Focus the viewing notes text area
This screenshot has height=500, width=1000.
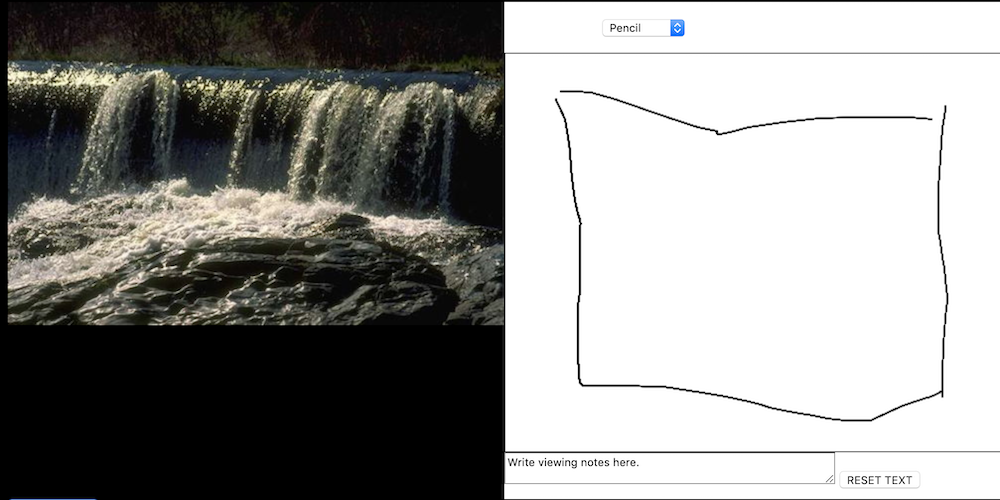669,467
